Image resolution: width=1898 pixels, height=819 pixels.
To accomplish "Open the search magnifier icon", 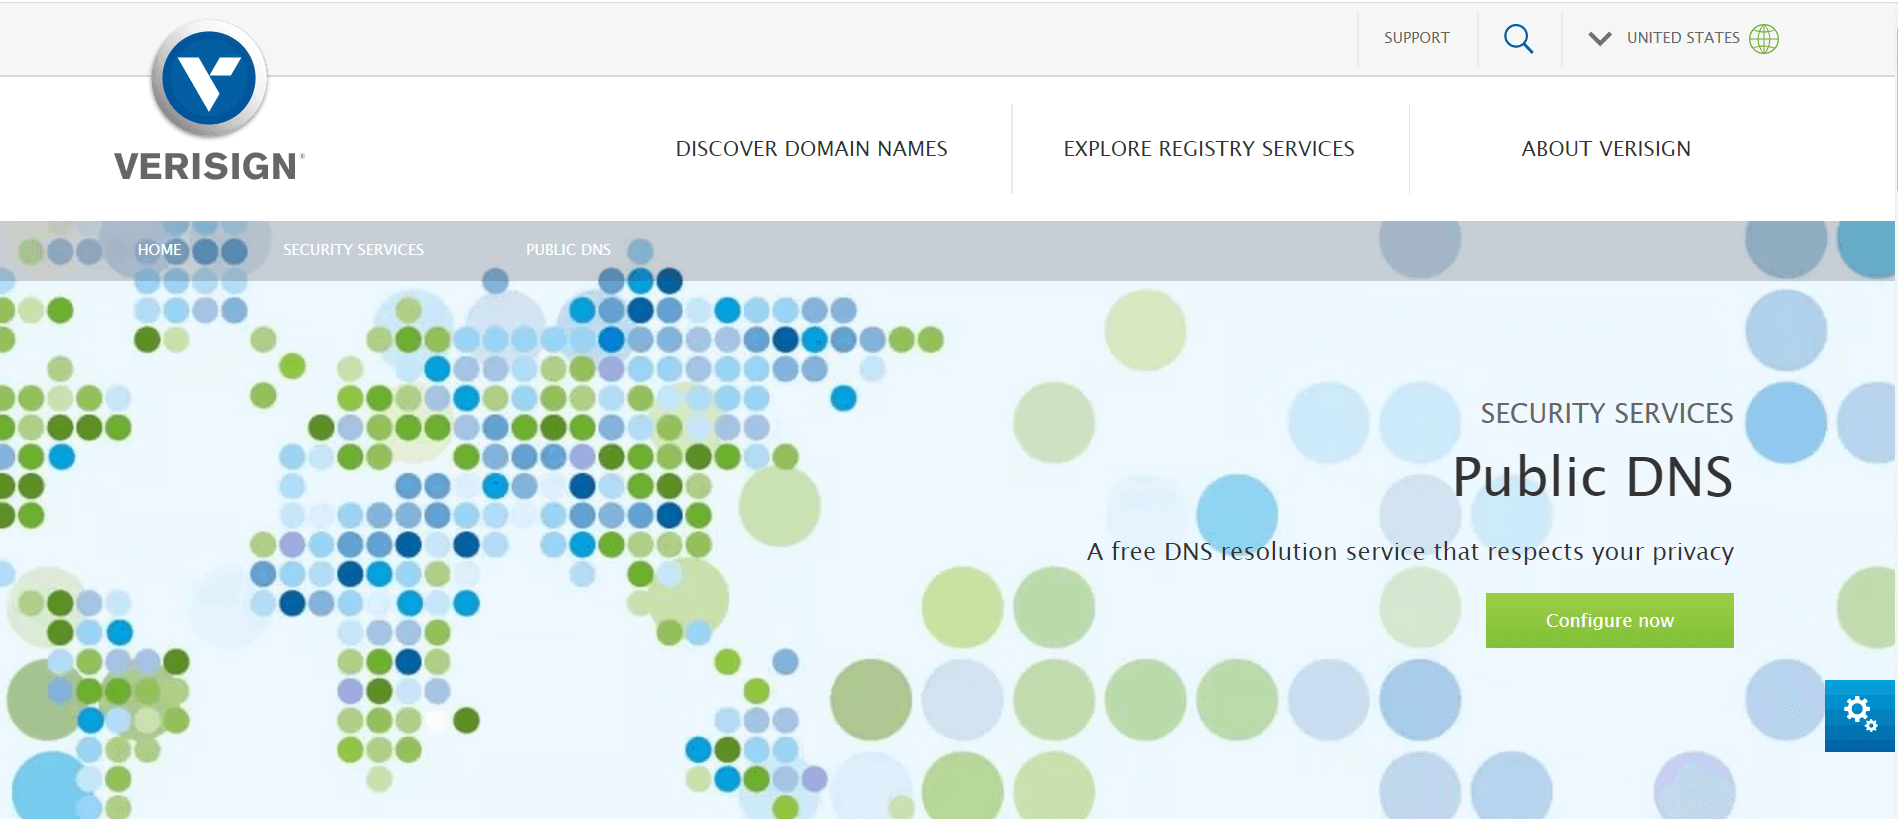I will pyautogui.click(x=1518, y=39).
